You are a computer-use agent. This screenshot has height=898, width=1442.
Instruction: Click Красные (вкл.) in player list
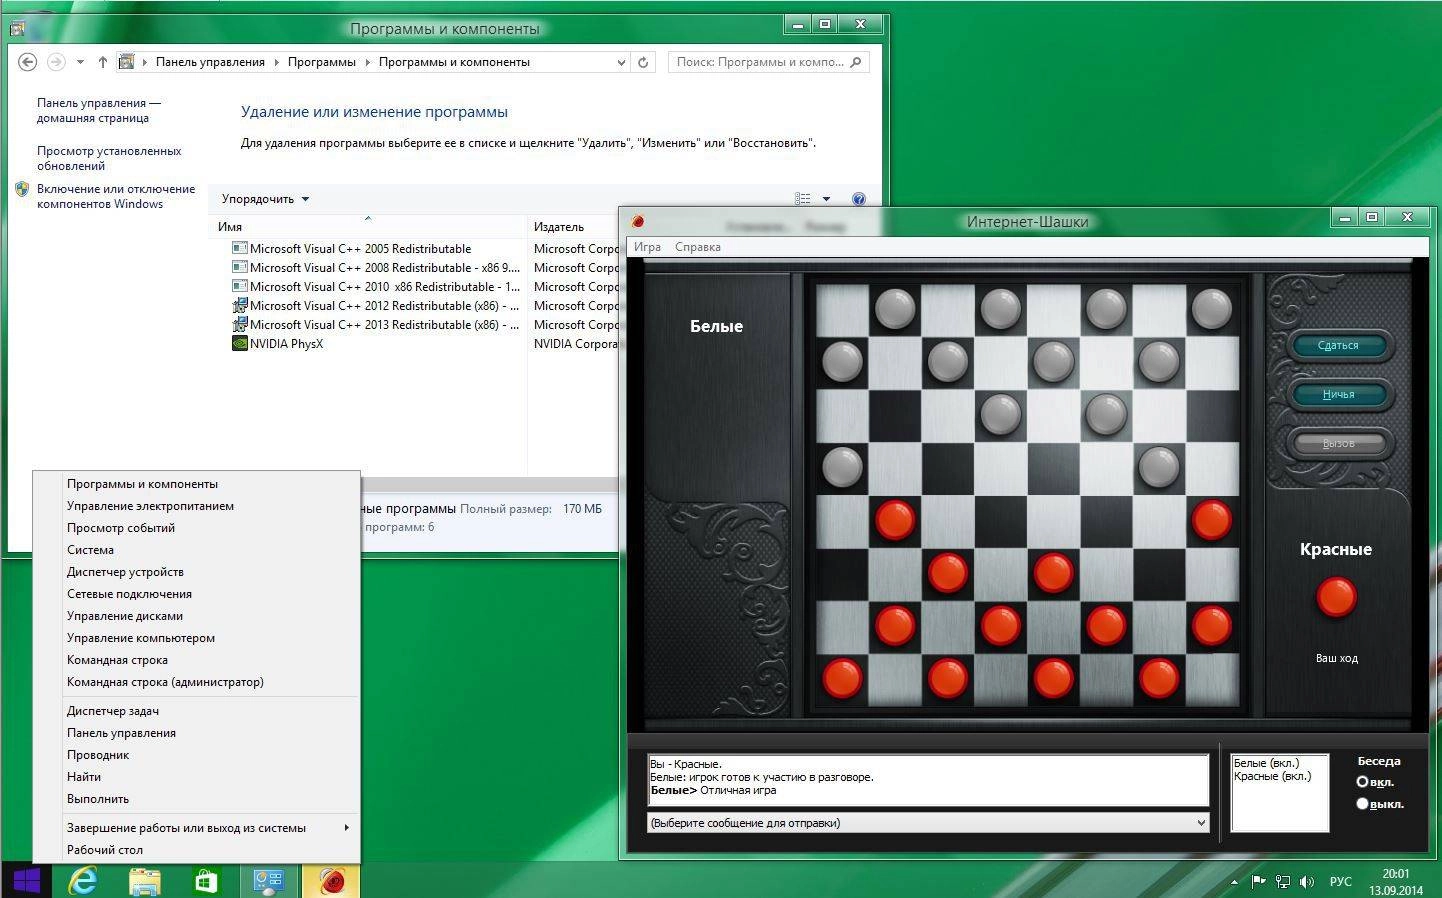(x=1272, y=776)
